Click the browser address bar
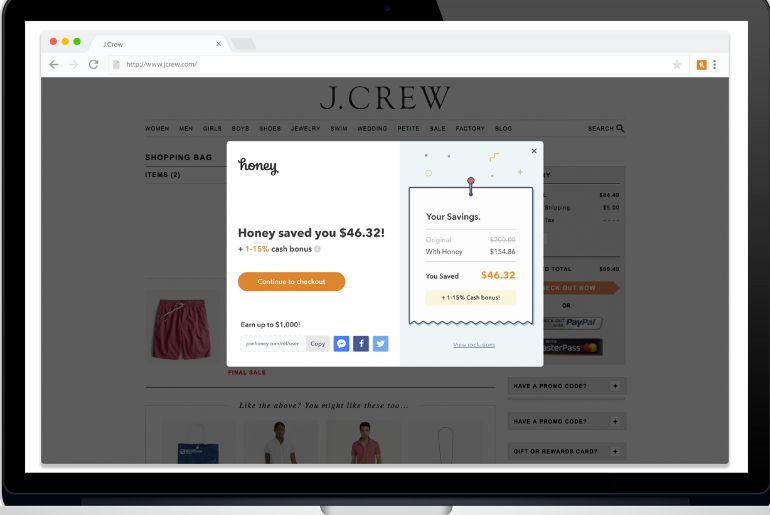This screenshot has height=515, width=770. click(390, 64)
